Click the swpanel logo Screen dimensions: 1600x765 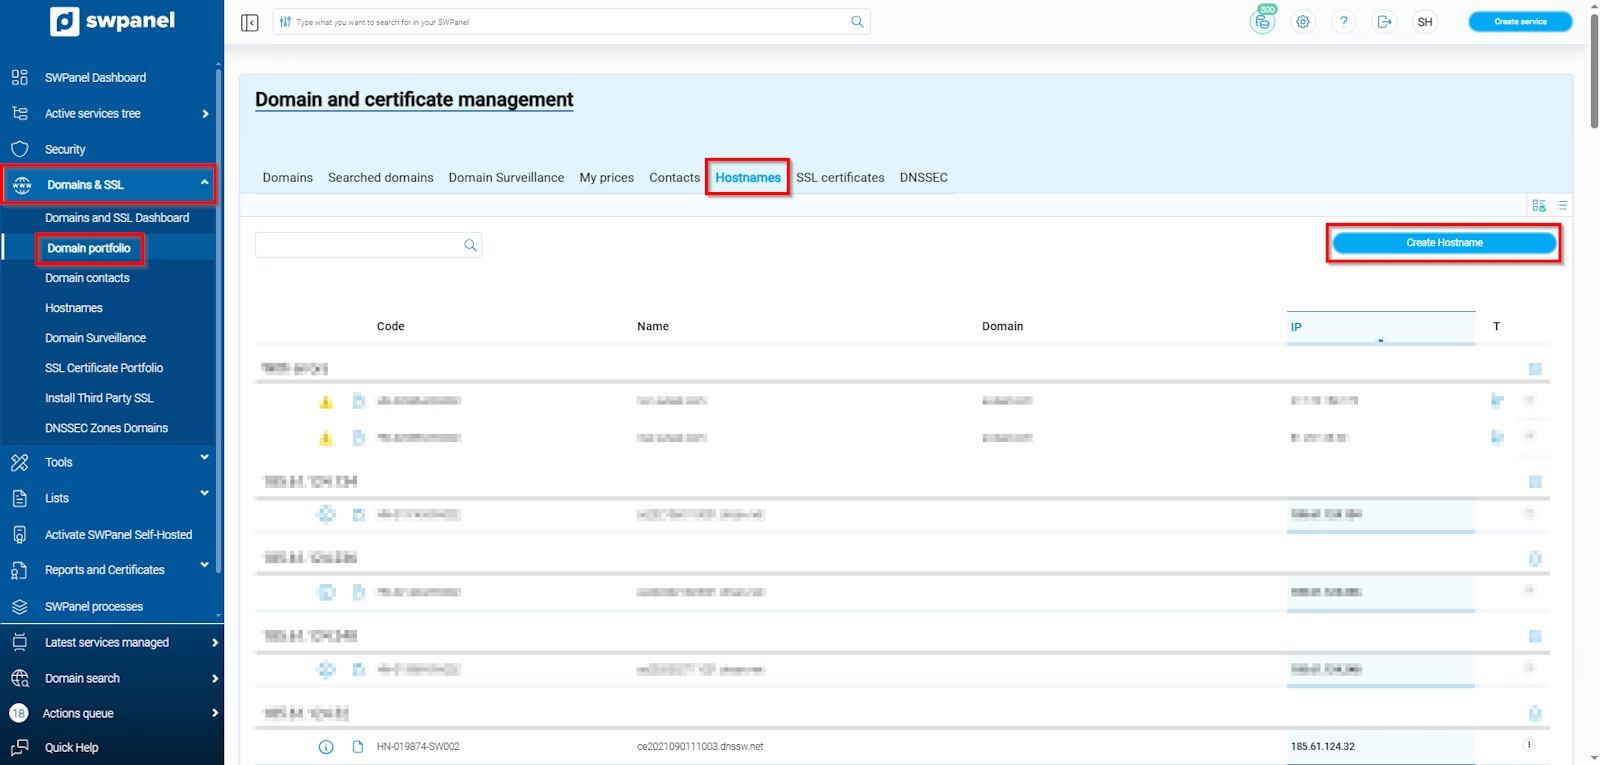click(112, 21)
